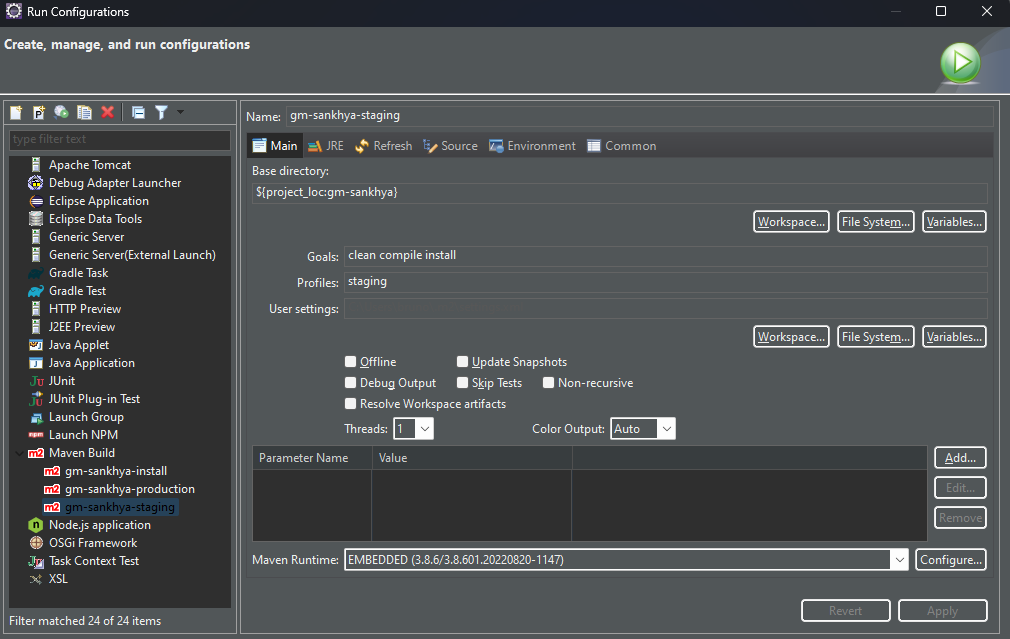Image resolution: width=1010 pixels, height=639 pixels.
Task: Click the Goals input field
Action: (x=665, y=256)
